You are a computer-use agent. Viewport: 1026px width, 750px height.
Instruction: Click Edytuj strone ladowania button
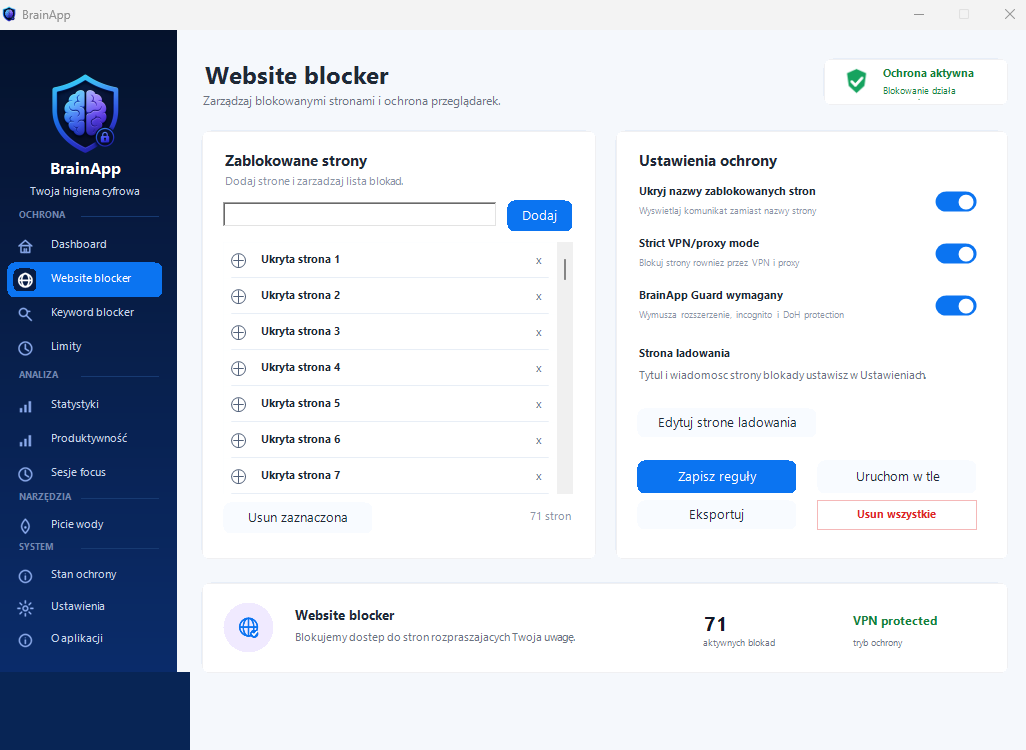click(x=727, y=423)
